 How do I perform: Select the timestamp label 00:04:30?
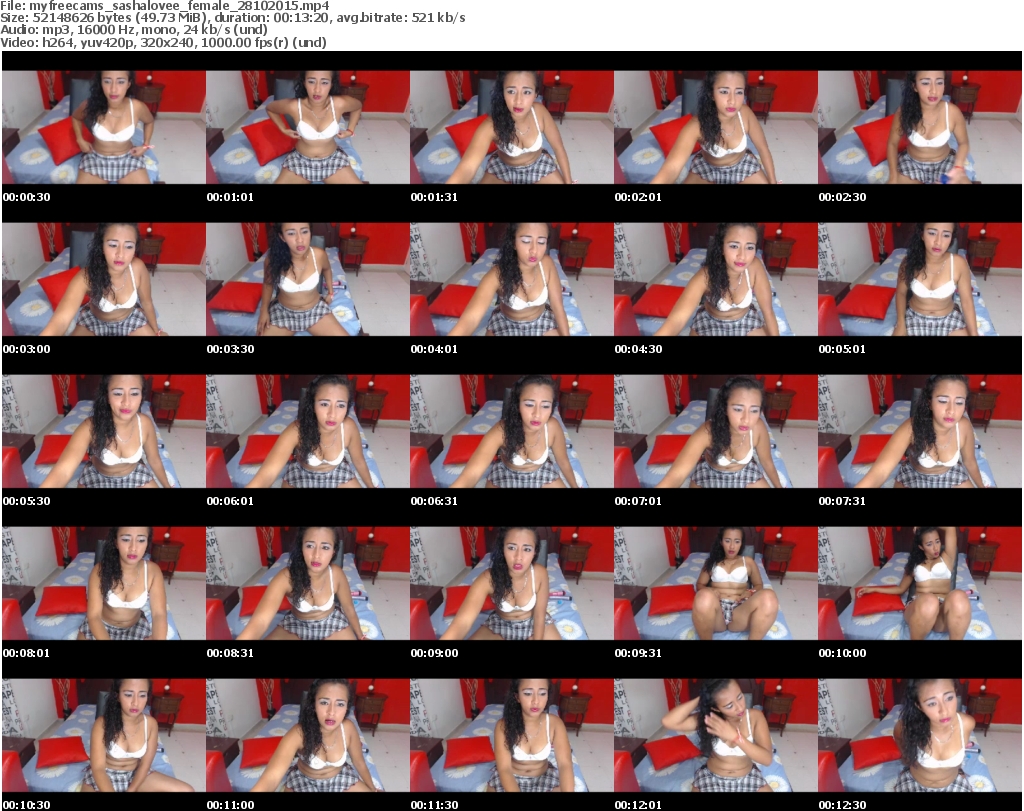coord(638,349)
